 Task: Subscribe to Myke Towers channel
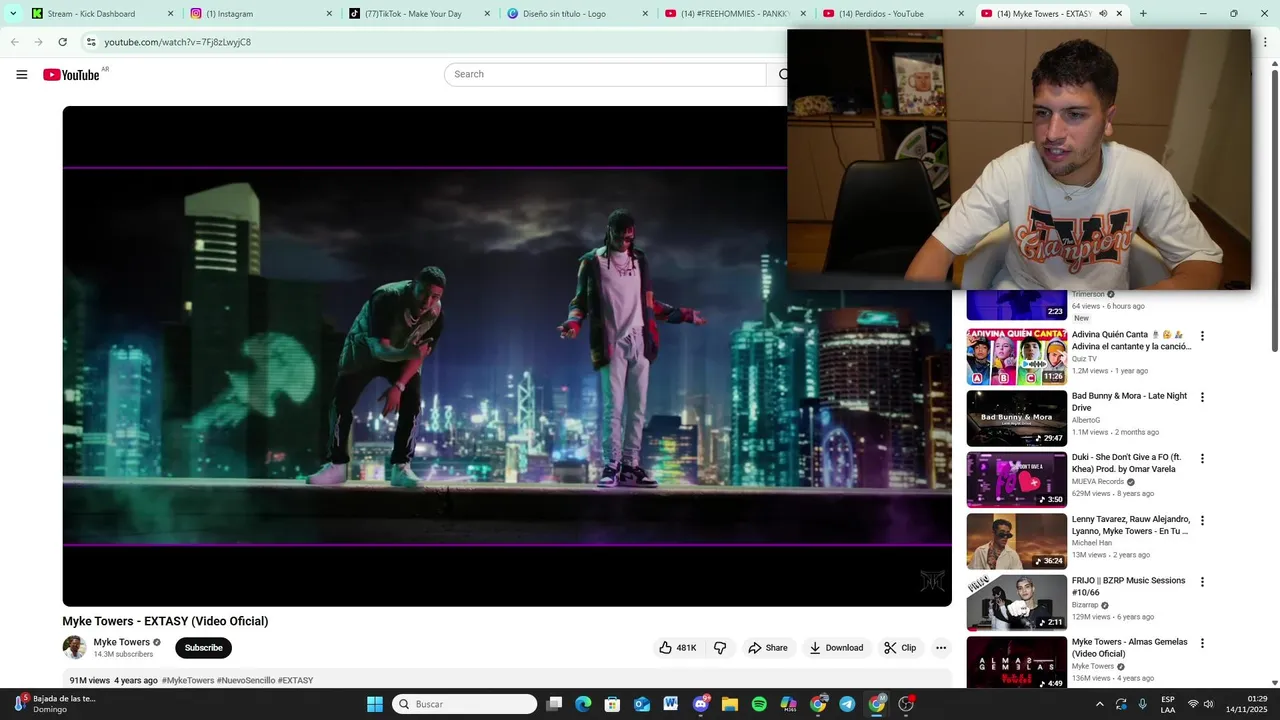[x=203, y=648]
